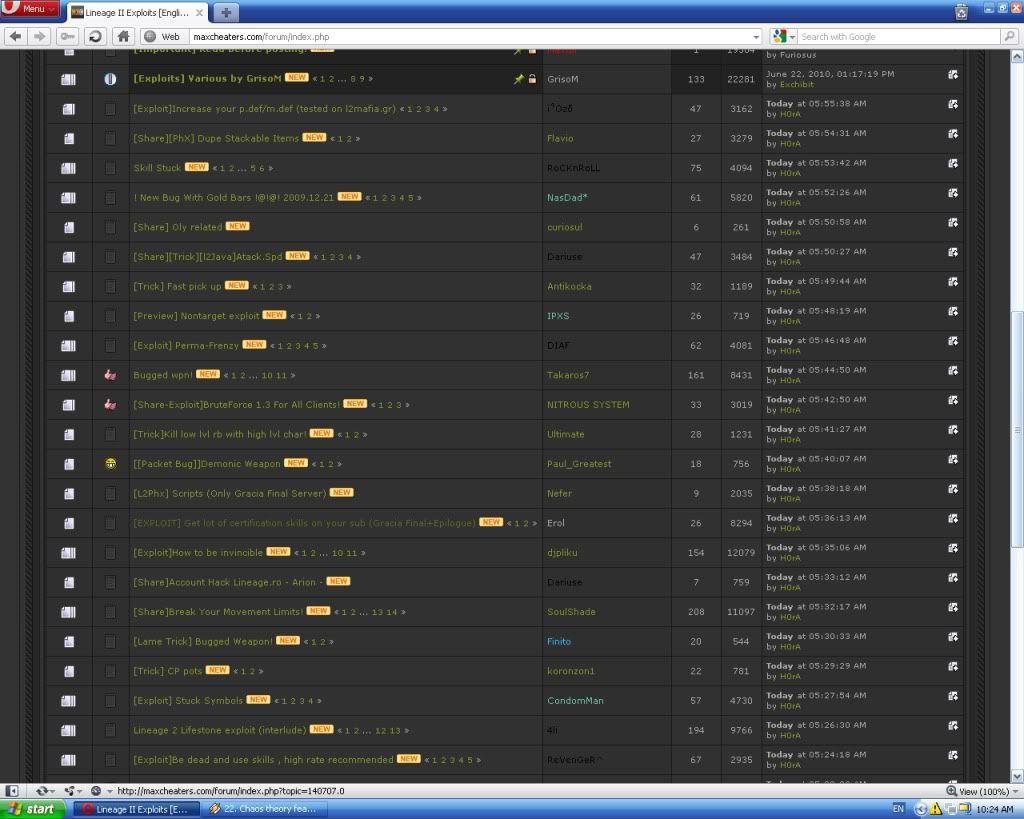Click the 10:24 AM system clock
The height and width of the screenshot is (819, 1024).
(994, 810)
